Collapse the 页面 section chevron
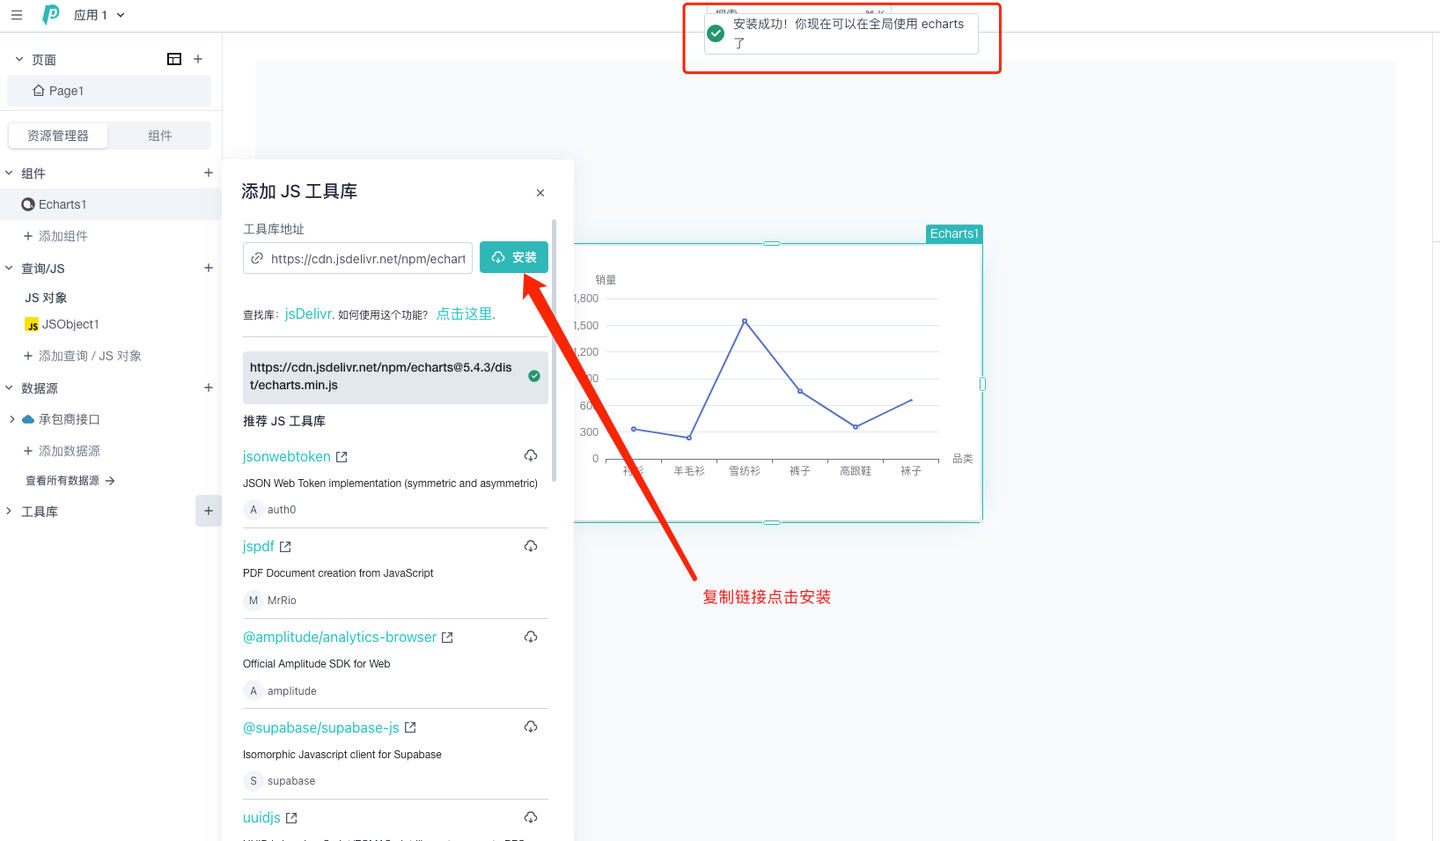 click(19, 59)
